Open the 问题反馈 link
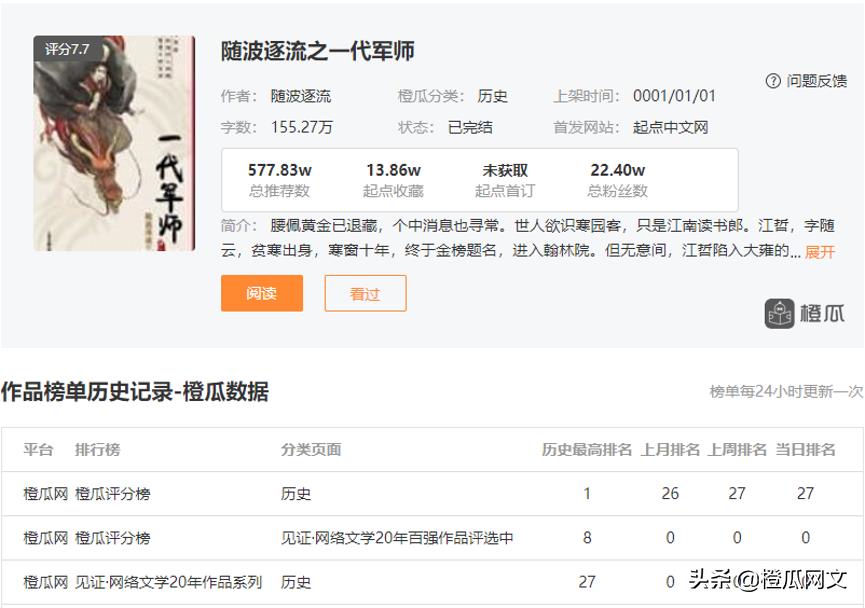 [x=816, y=81]
